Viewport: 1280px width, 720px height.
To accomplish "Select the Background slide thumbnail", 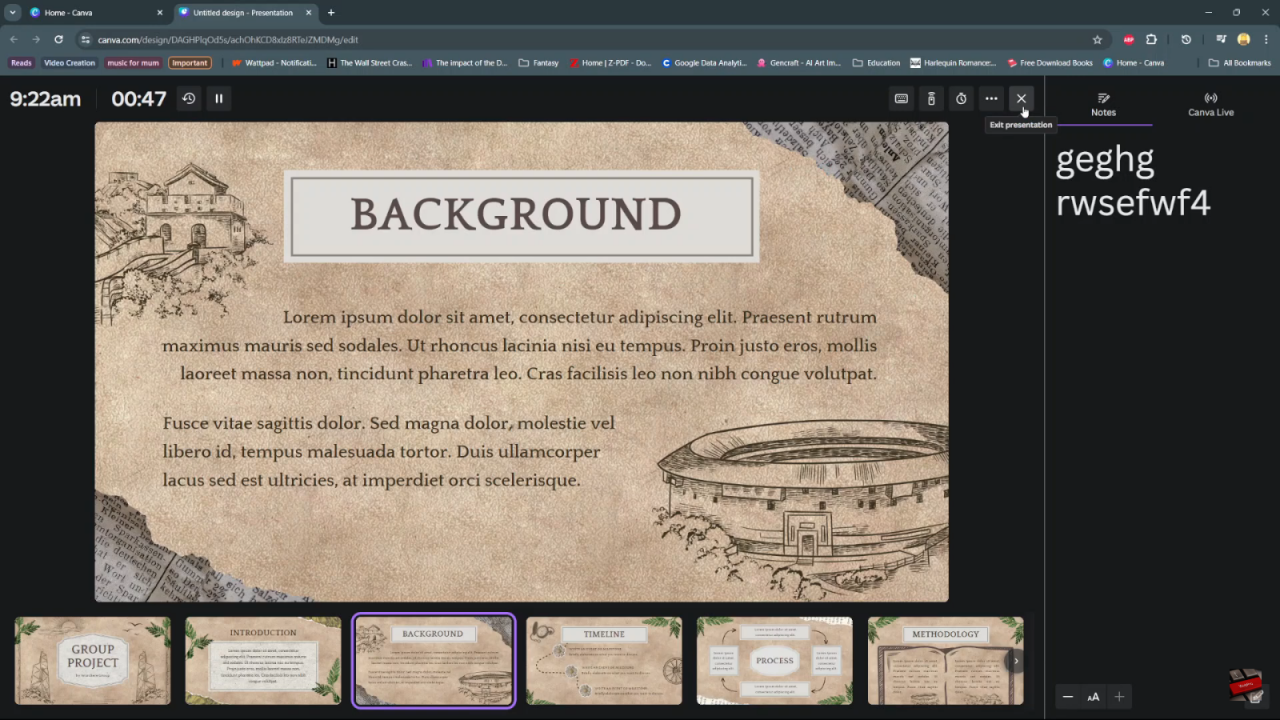I will (x=433, y=660).
